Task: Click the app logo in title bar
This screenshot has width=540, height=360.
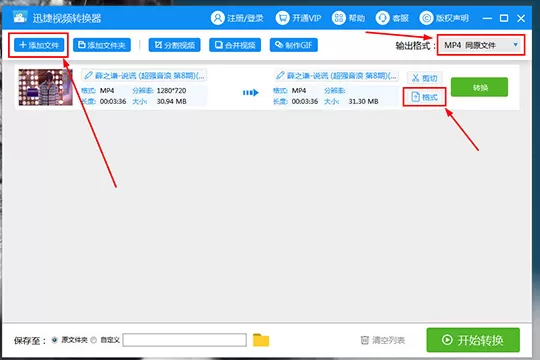Action: point(20,17)
